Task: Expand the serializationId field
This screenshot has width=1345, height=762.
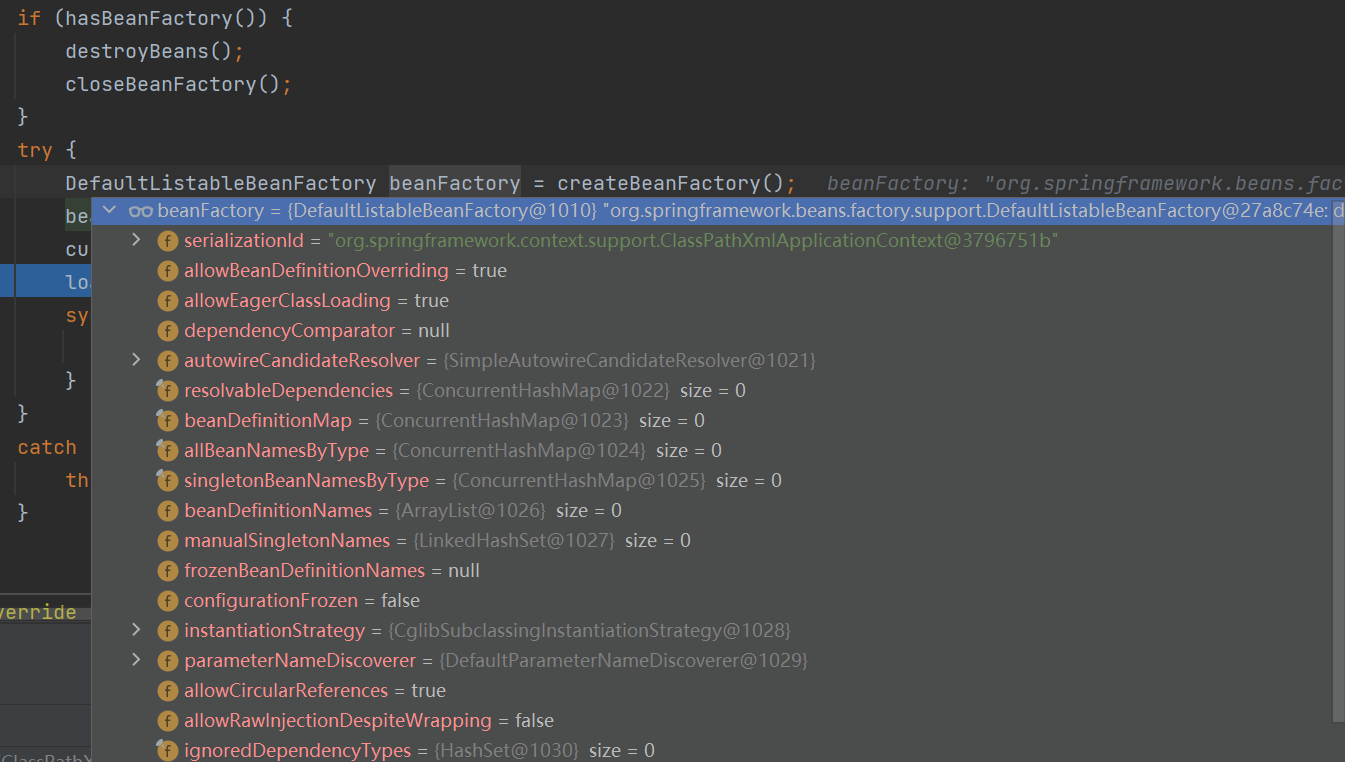Action: 137,240
